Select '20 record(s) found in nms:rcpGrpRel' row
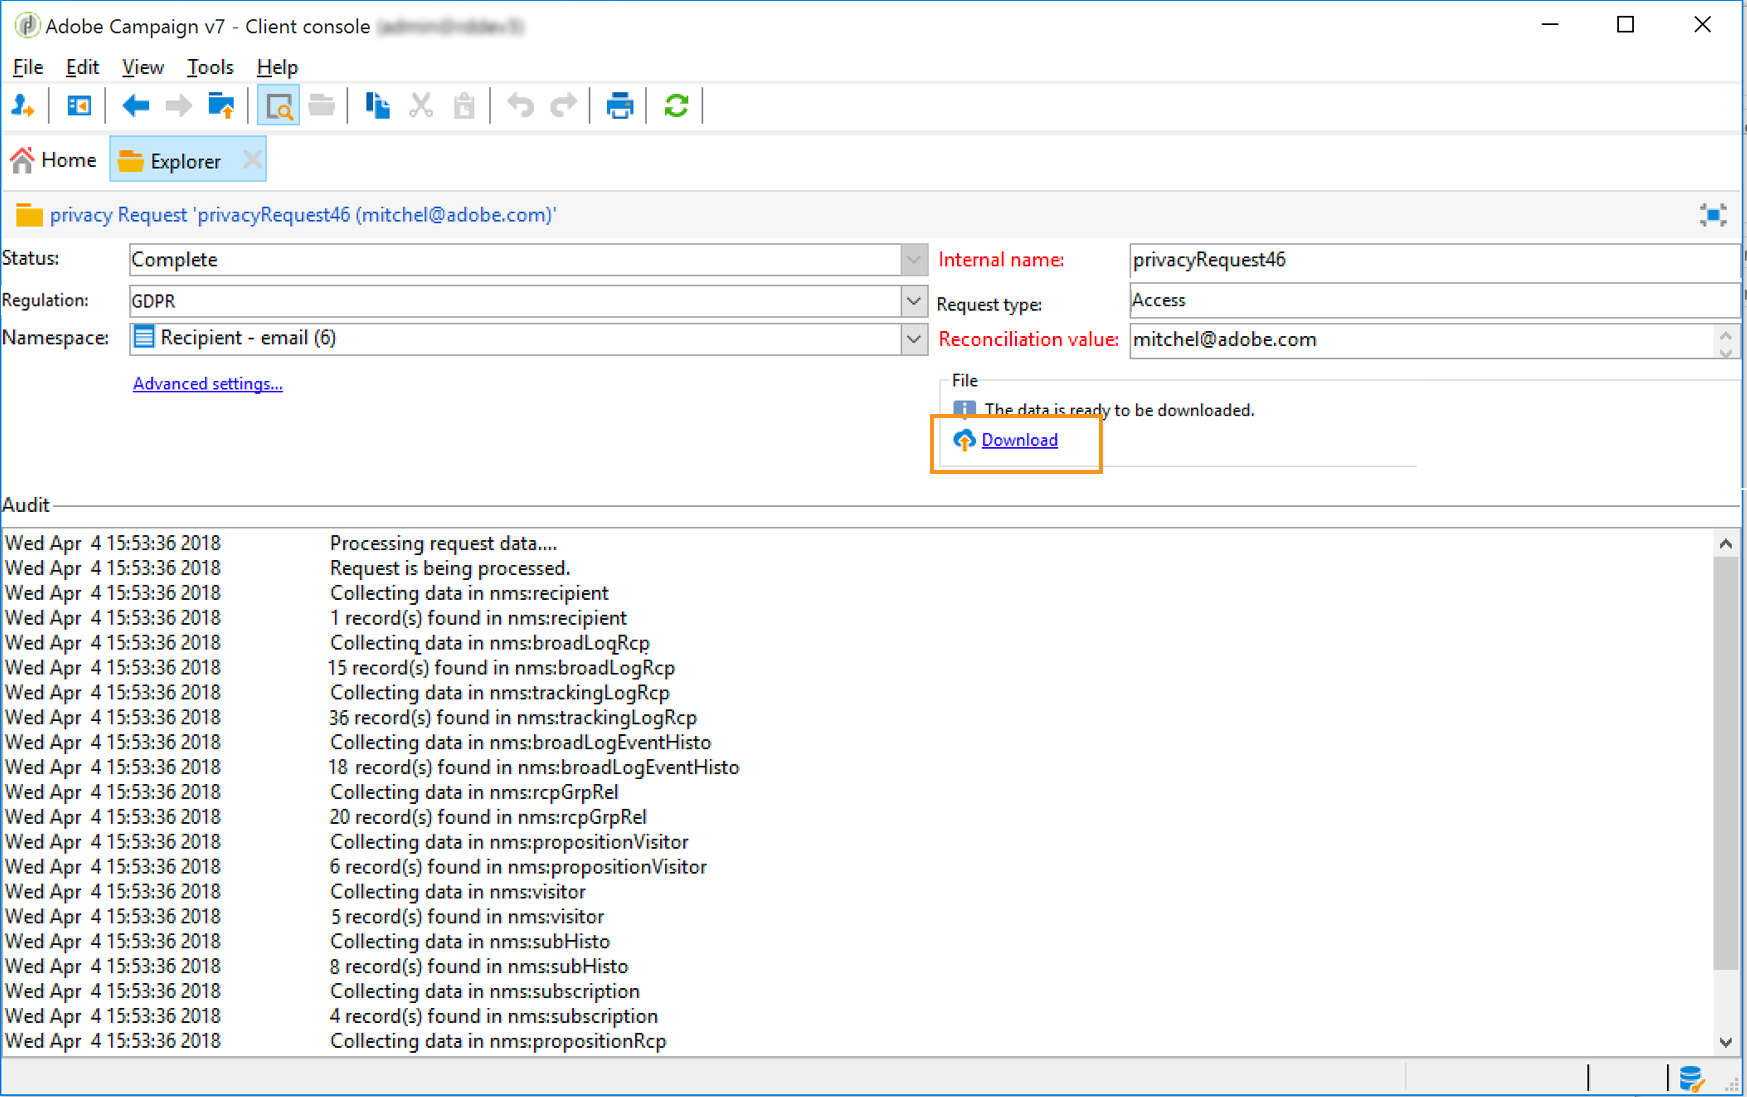 click(857, 817)
